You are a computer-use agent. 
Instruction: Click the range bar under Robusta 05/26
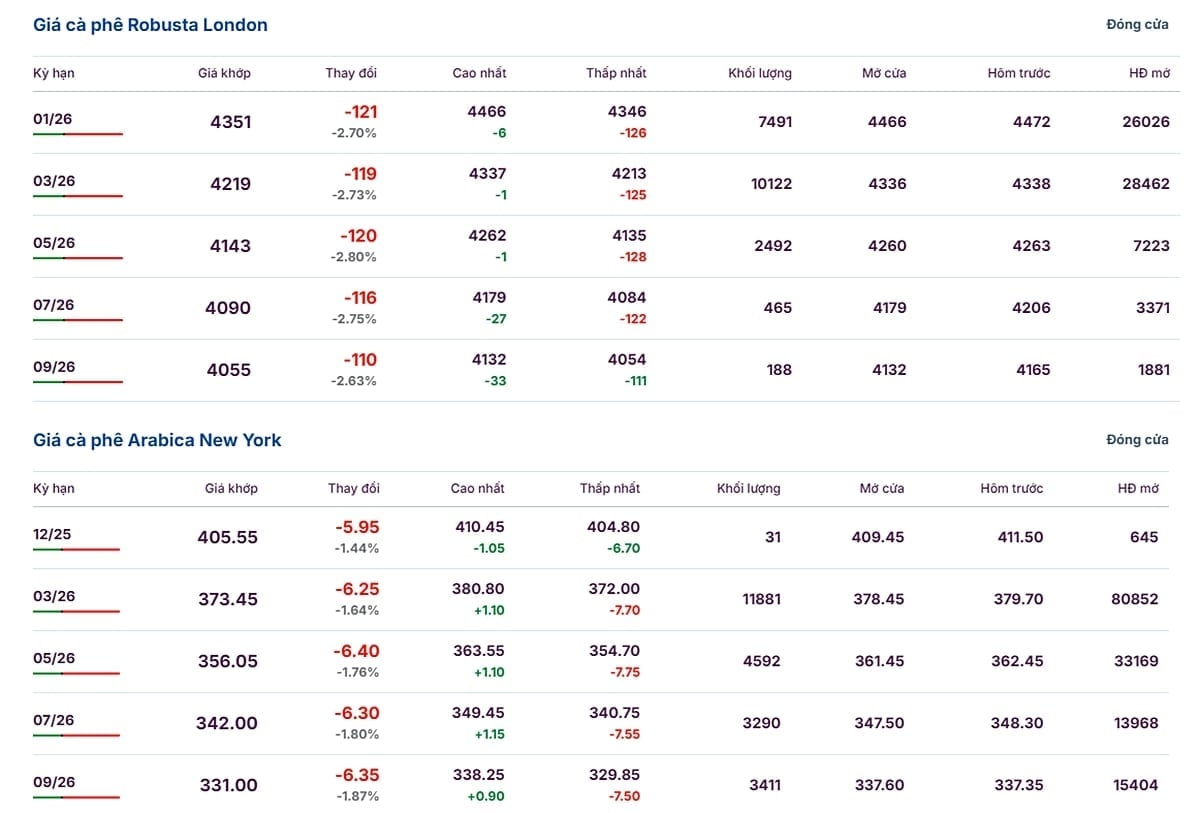78,258
